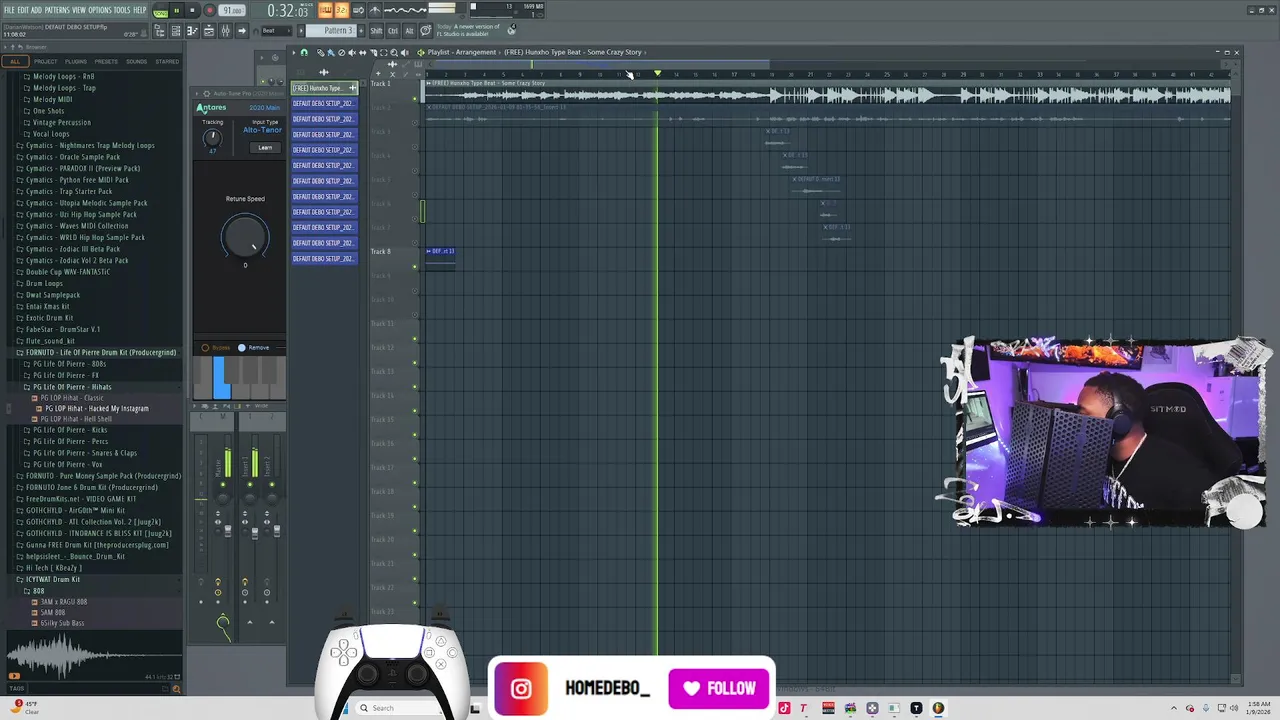The image size is (1280, 720).
Task: Select the Bypass radio option in Auto-Tune
Action: pos(216,347)
